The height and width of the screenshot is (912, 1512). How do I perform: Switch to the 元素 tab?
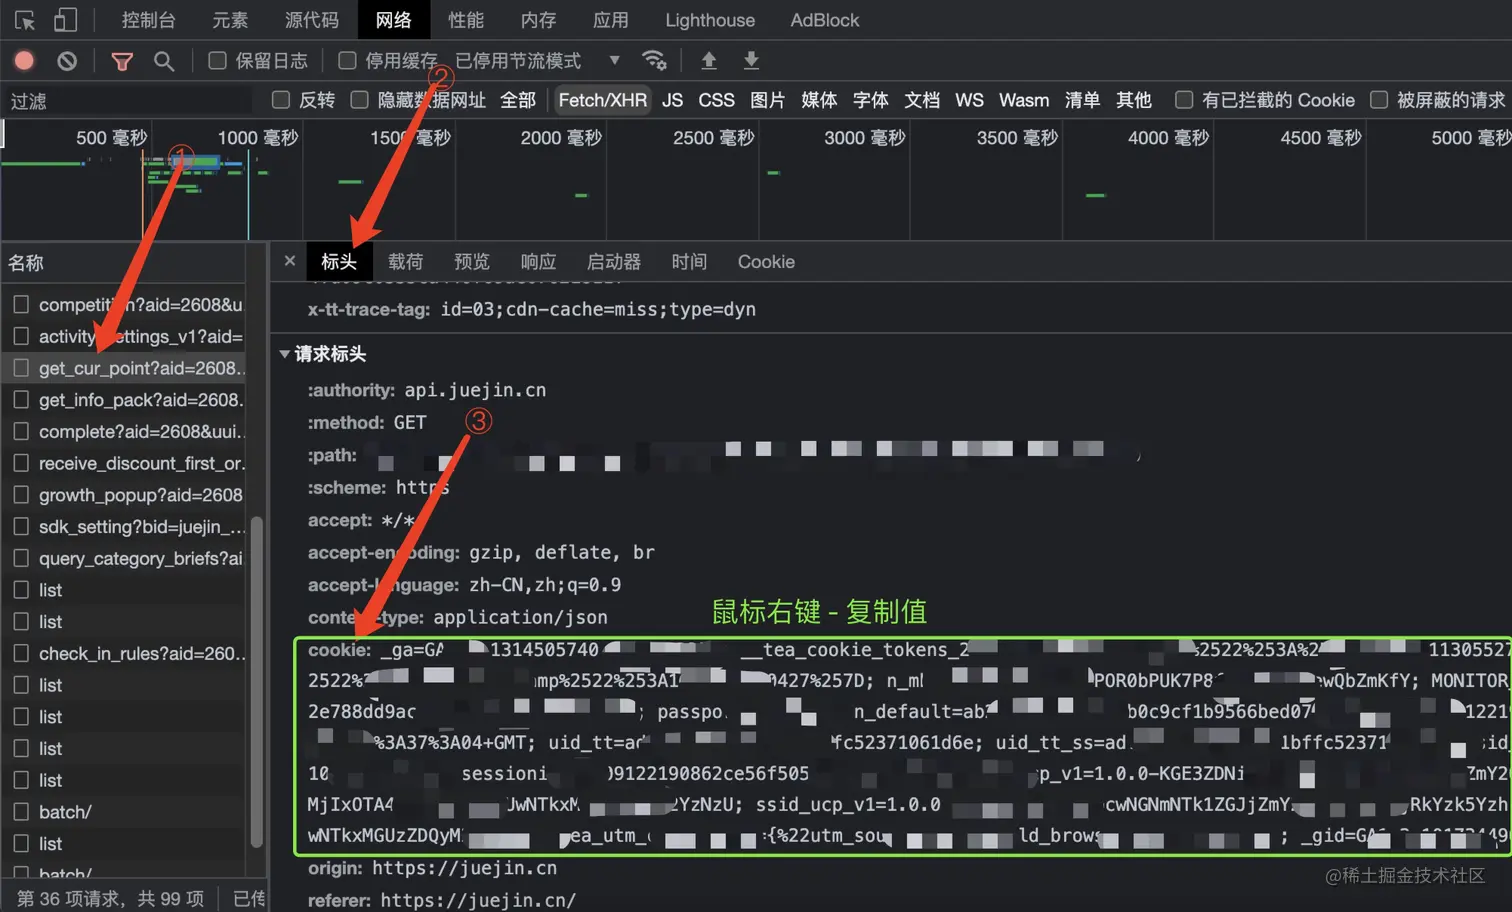(230, 20)
